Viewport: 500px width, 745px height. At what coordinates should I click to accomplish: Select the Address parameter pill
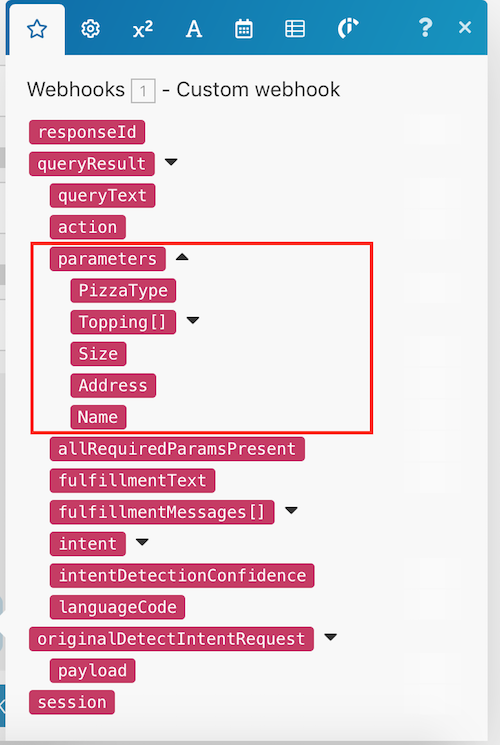click(x=113, y=385)
